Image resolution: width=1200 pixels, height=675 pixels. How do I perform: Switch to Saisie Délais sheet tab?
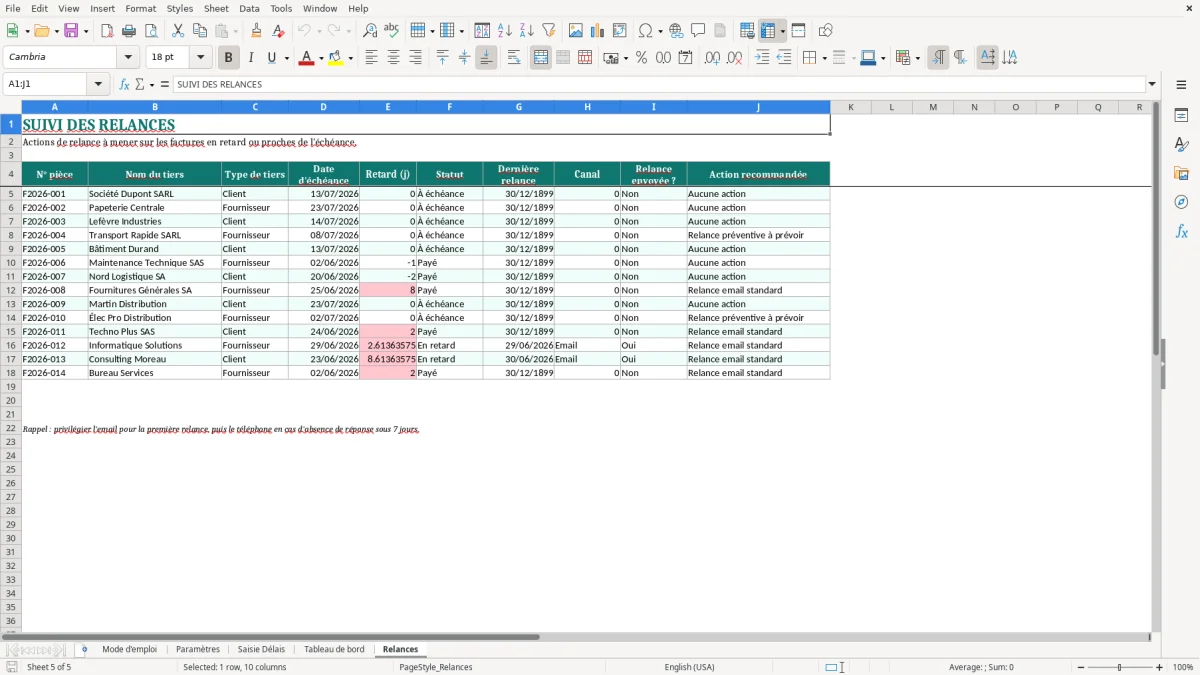coord(261,649)
